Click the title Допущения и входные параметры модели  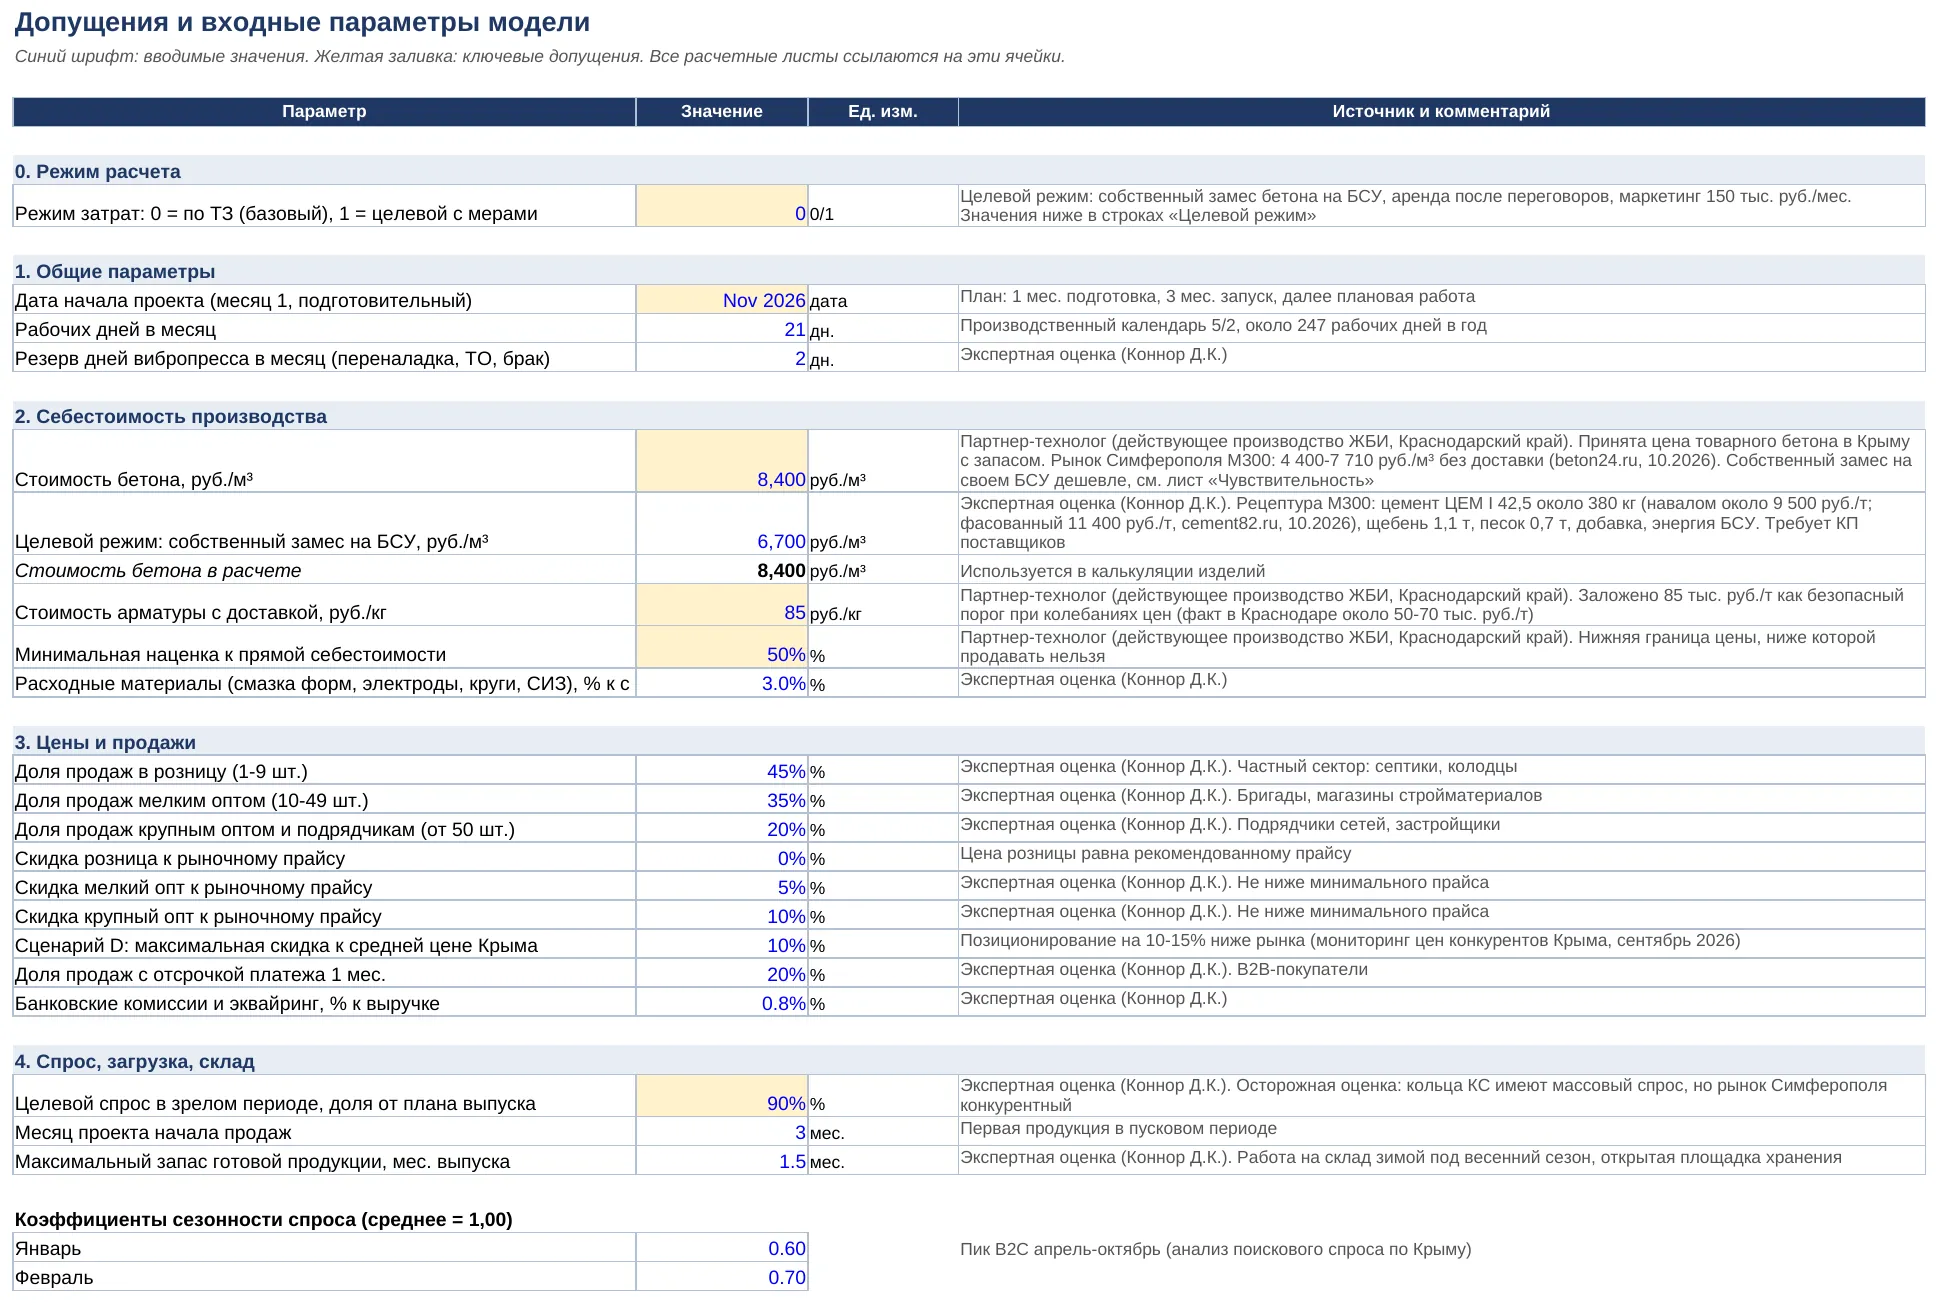pyautogui.click(x=302, y=22)
